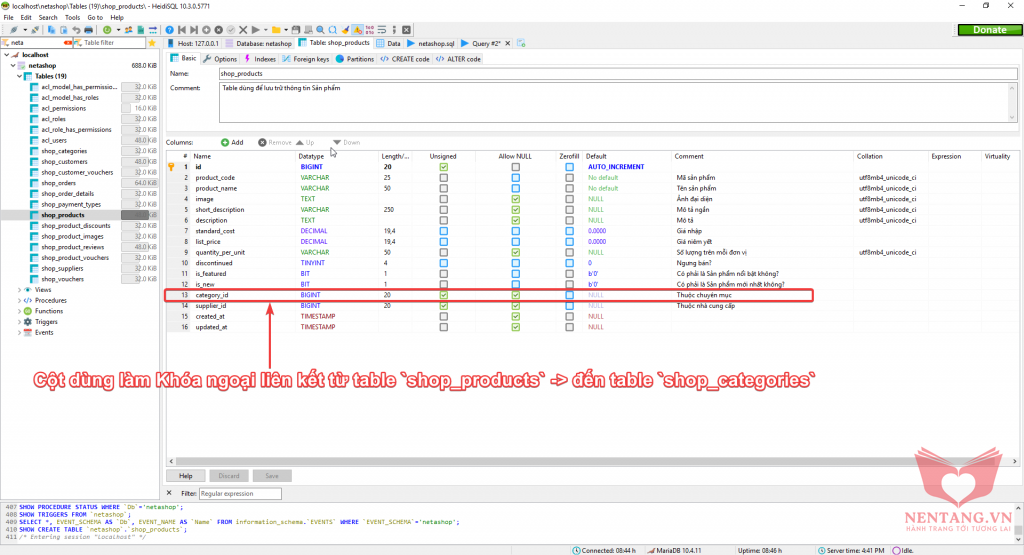Click the magnifier find text icon
Viewport: 1024px width, 555px height.
tap(321, 29)
